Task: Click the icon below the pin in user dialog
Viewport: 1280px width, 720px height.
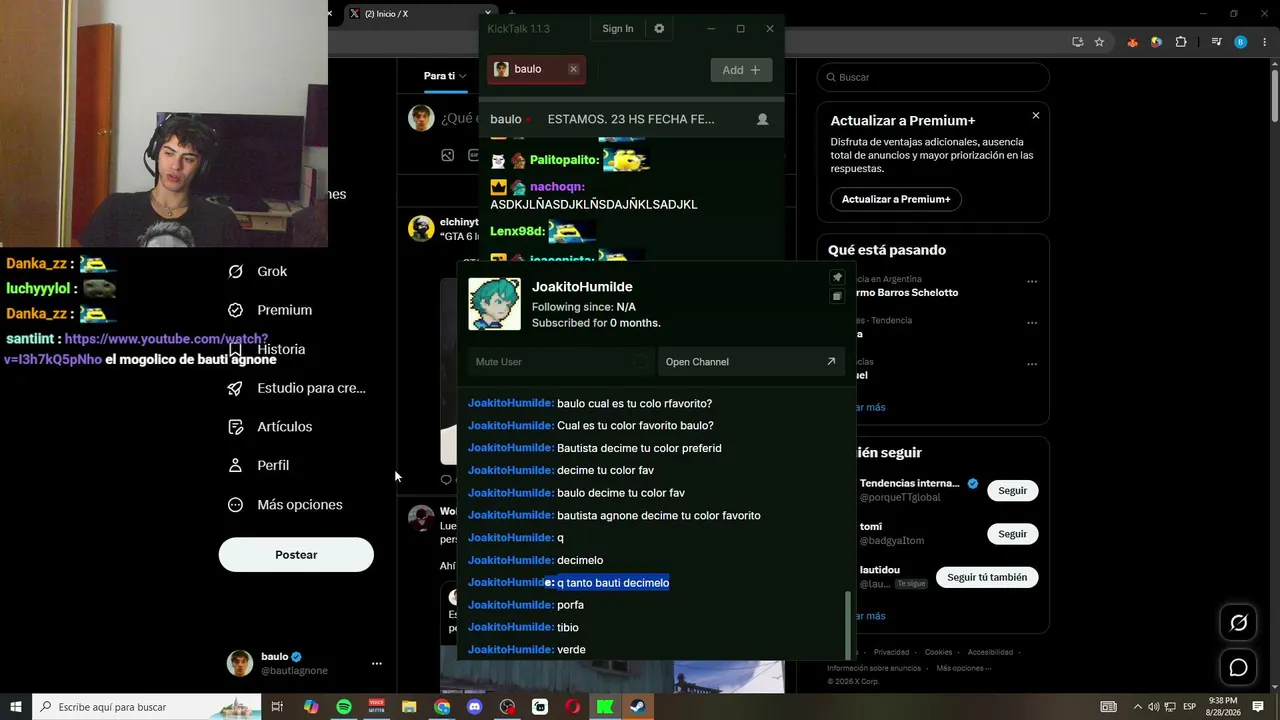Action: [837, 296]
